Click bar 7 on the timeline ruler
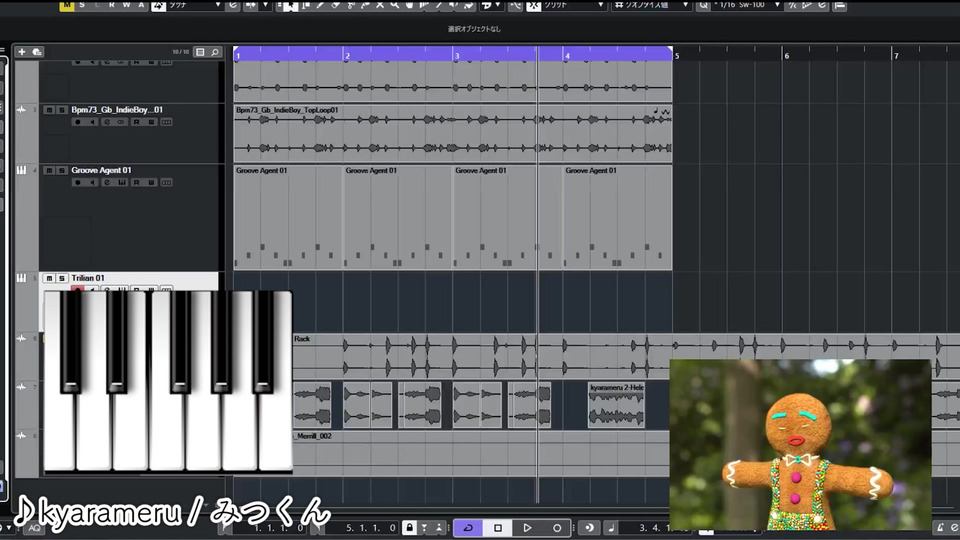The width and height of the screenshot is (960, 540). [x=896, y=56]
